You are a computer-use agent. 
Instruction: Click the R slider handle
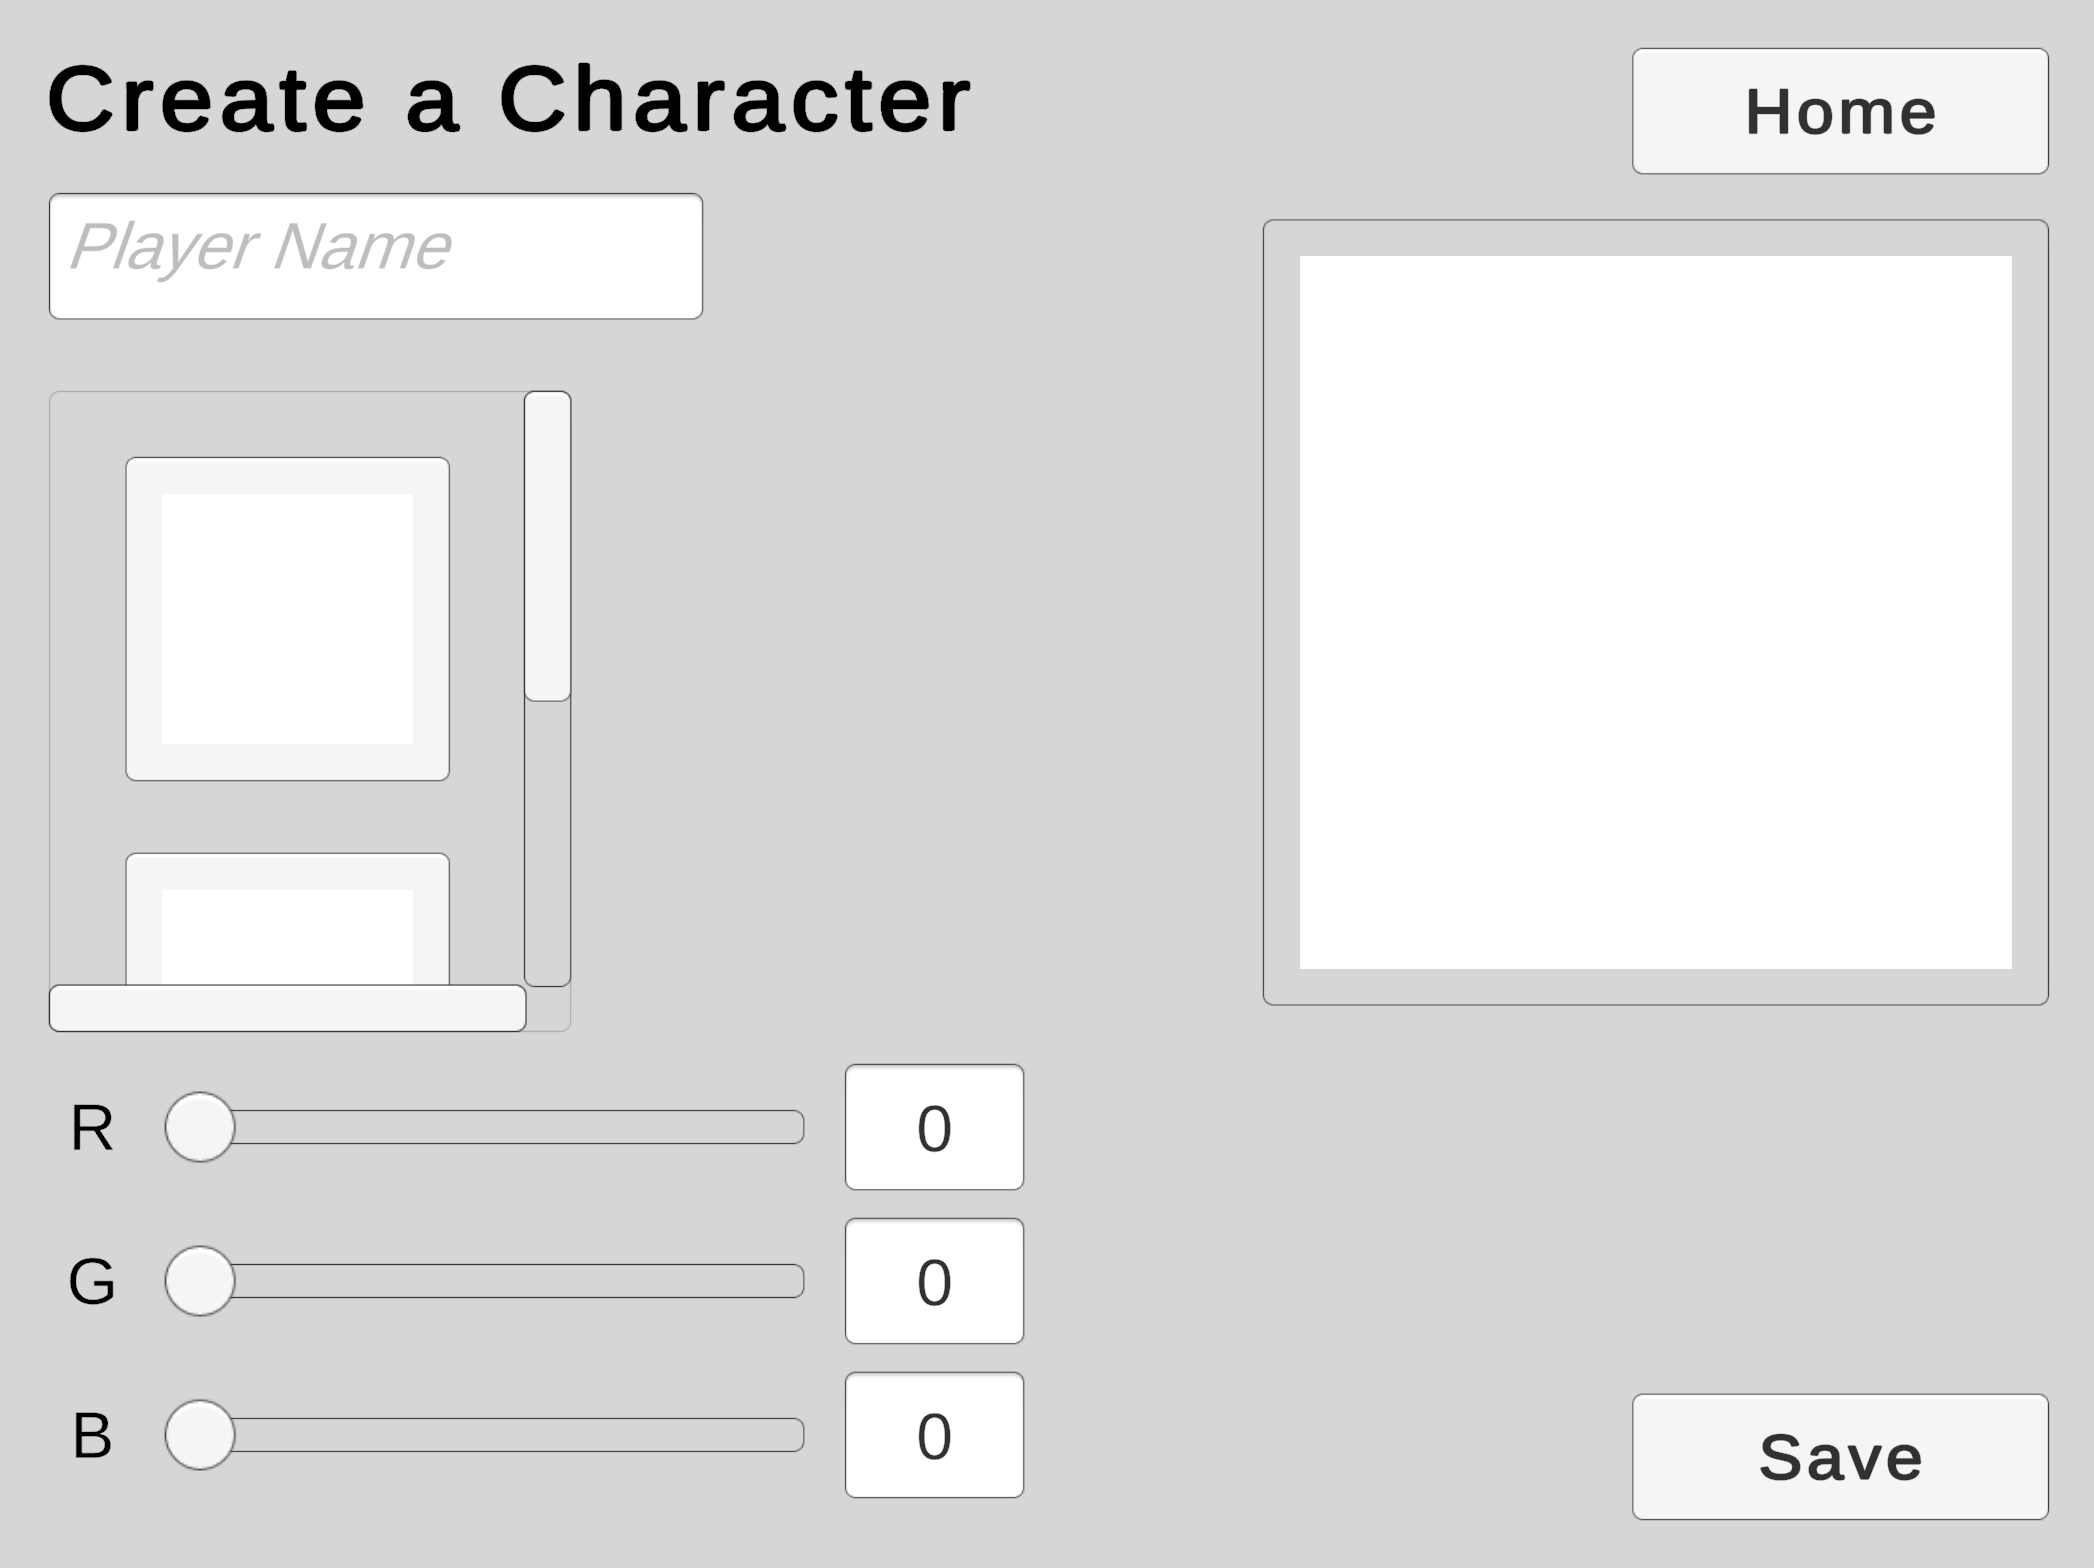click(x=200, y=1127)
